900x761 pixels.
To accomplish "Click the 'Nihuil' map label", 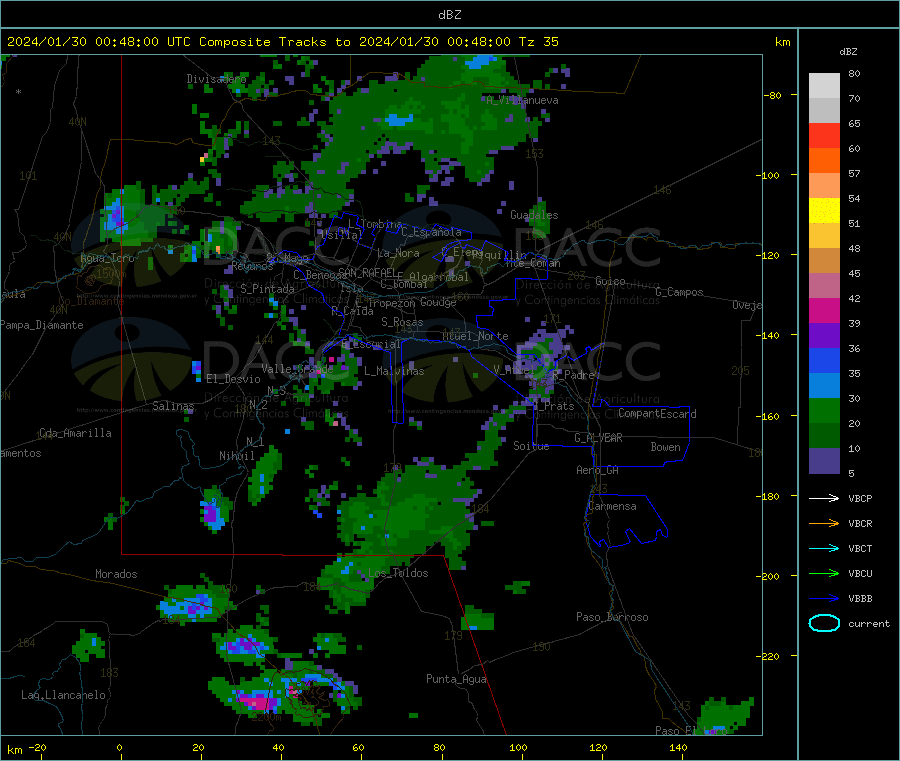I will (x=236, y=456).
